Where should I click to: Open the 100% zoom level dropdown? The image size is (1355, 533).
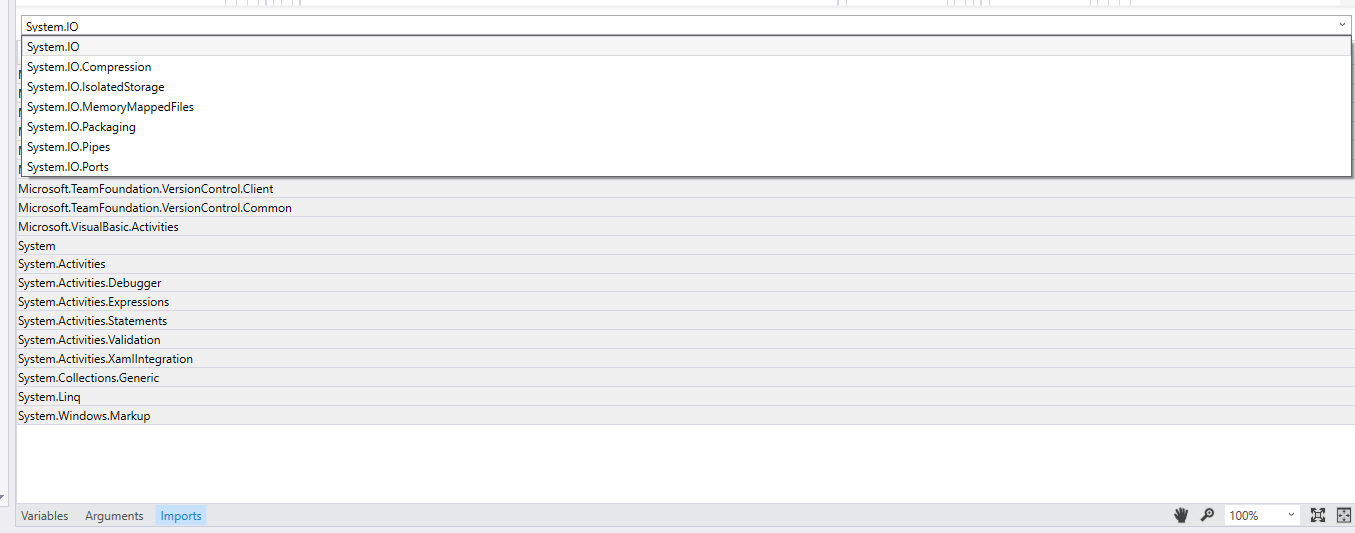tap(1262, 515)
